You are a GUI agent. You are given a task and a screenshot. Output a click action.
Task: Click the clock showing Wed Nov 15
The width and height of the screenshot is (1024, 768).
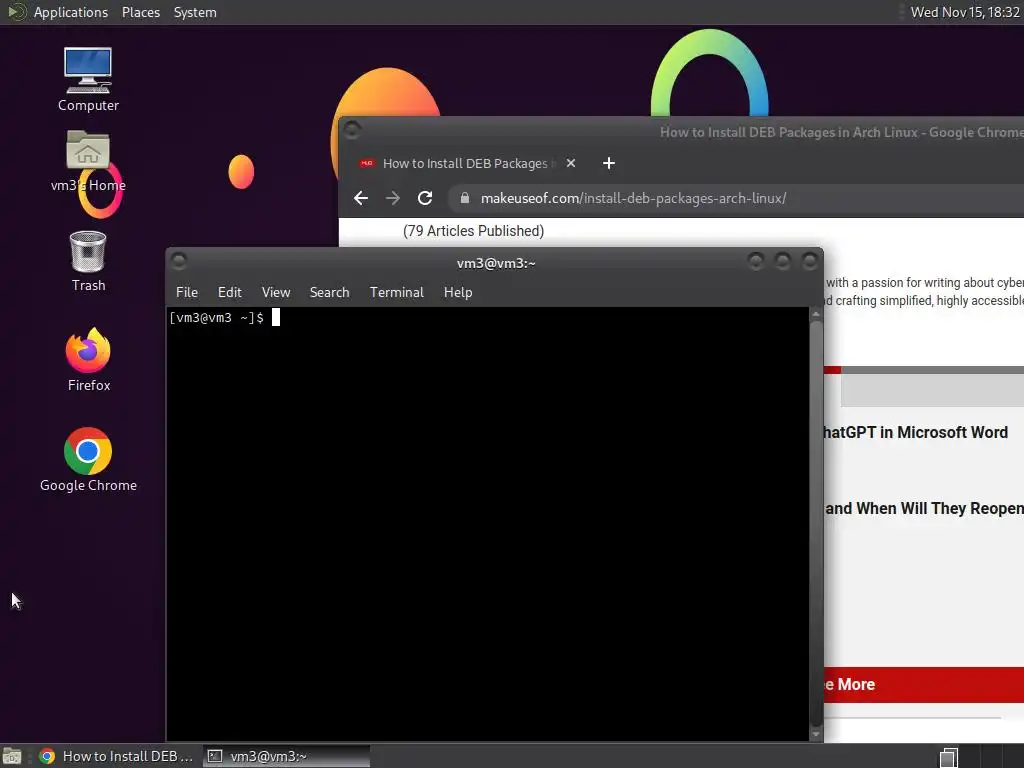[965, 12]
